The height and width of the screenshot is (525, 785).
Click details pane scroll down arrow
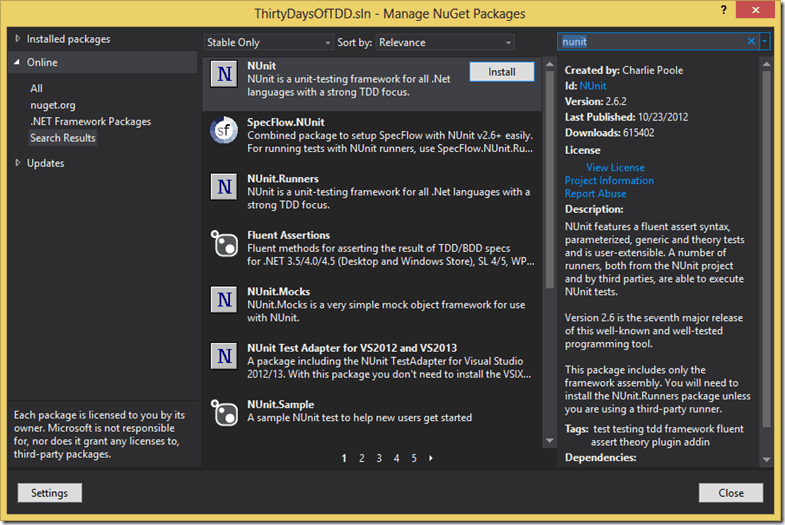click(x=766, y=459)
